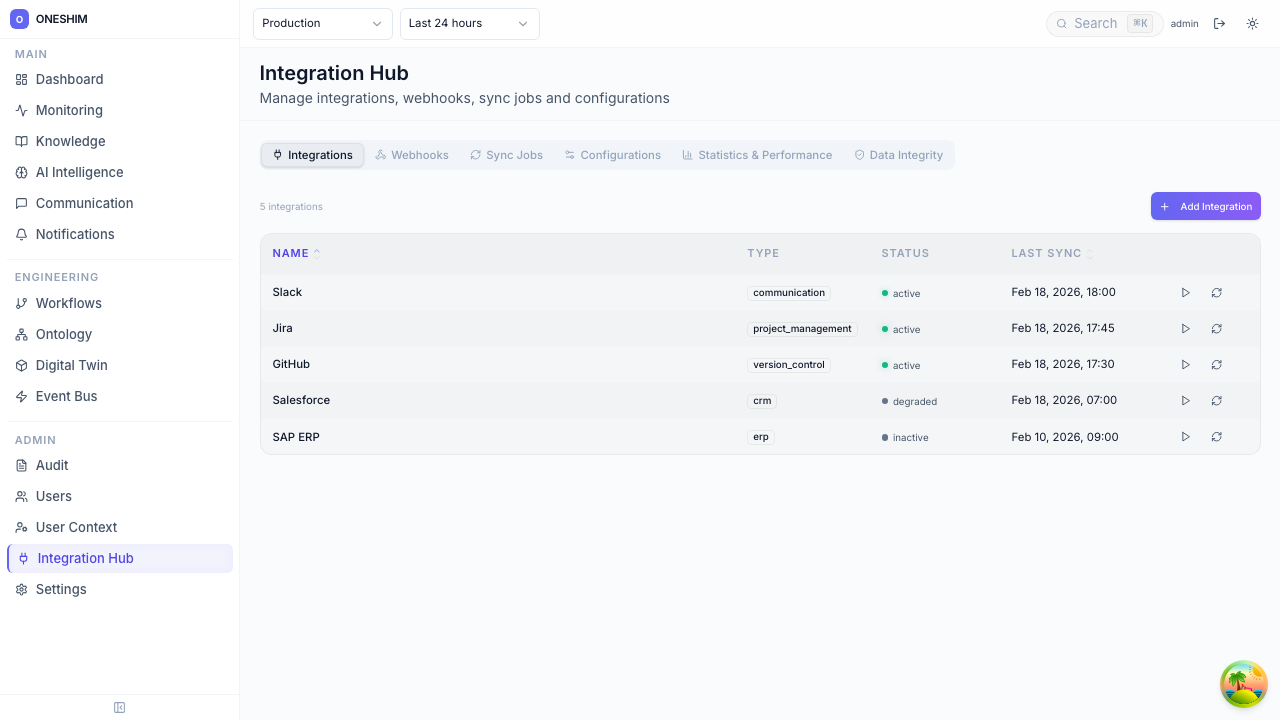Open the assistant widget in the corner
The image size is (1280, 720).
click(1243, 684)
